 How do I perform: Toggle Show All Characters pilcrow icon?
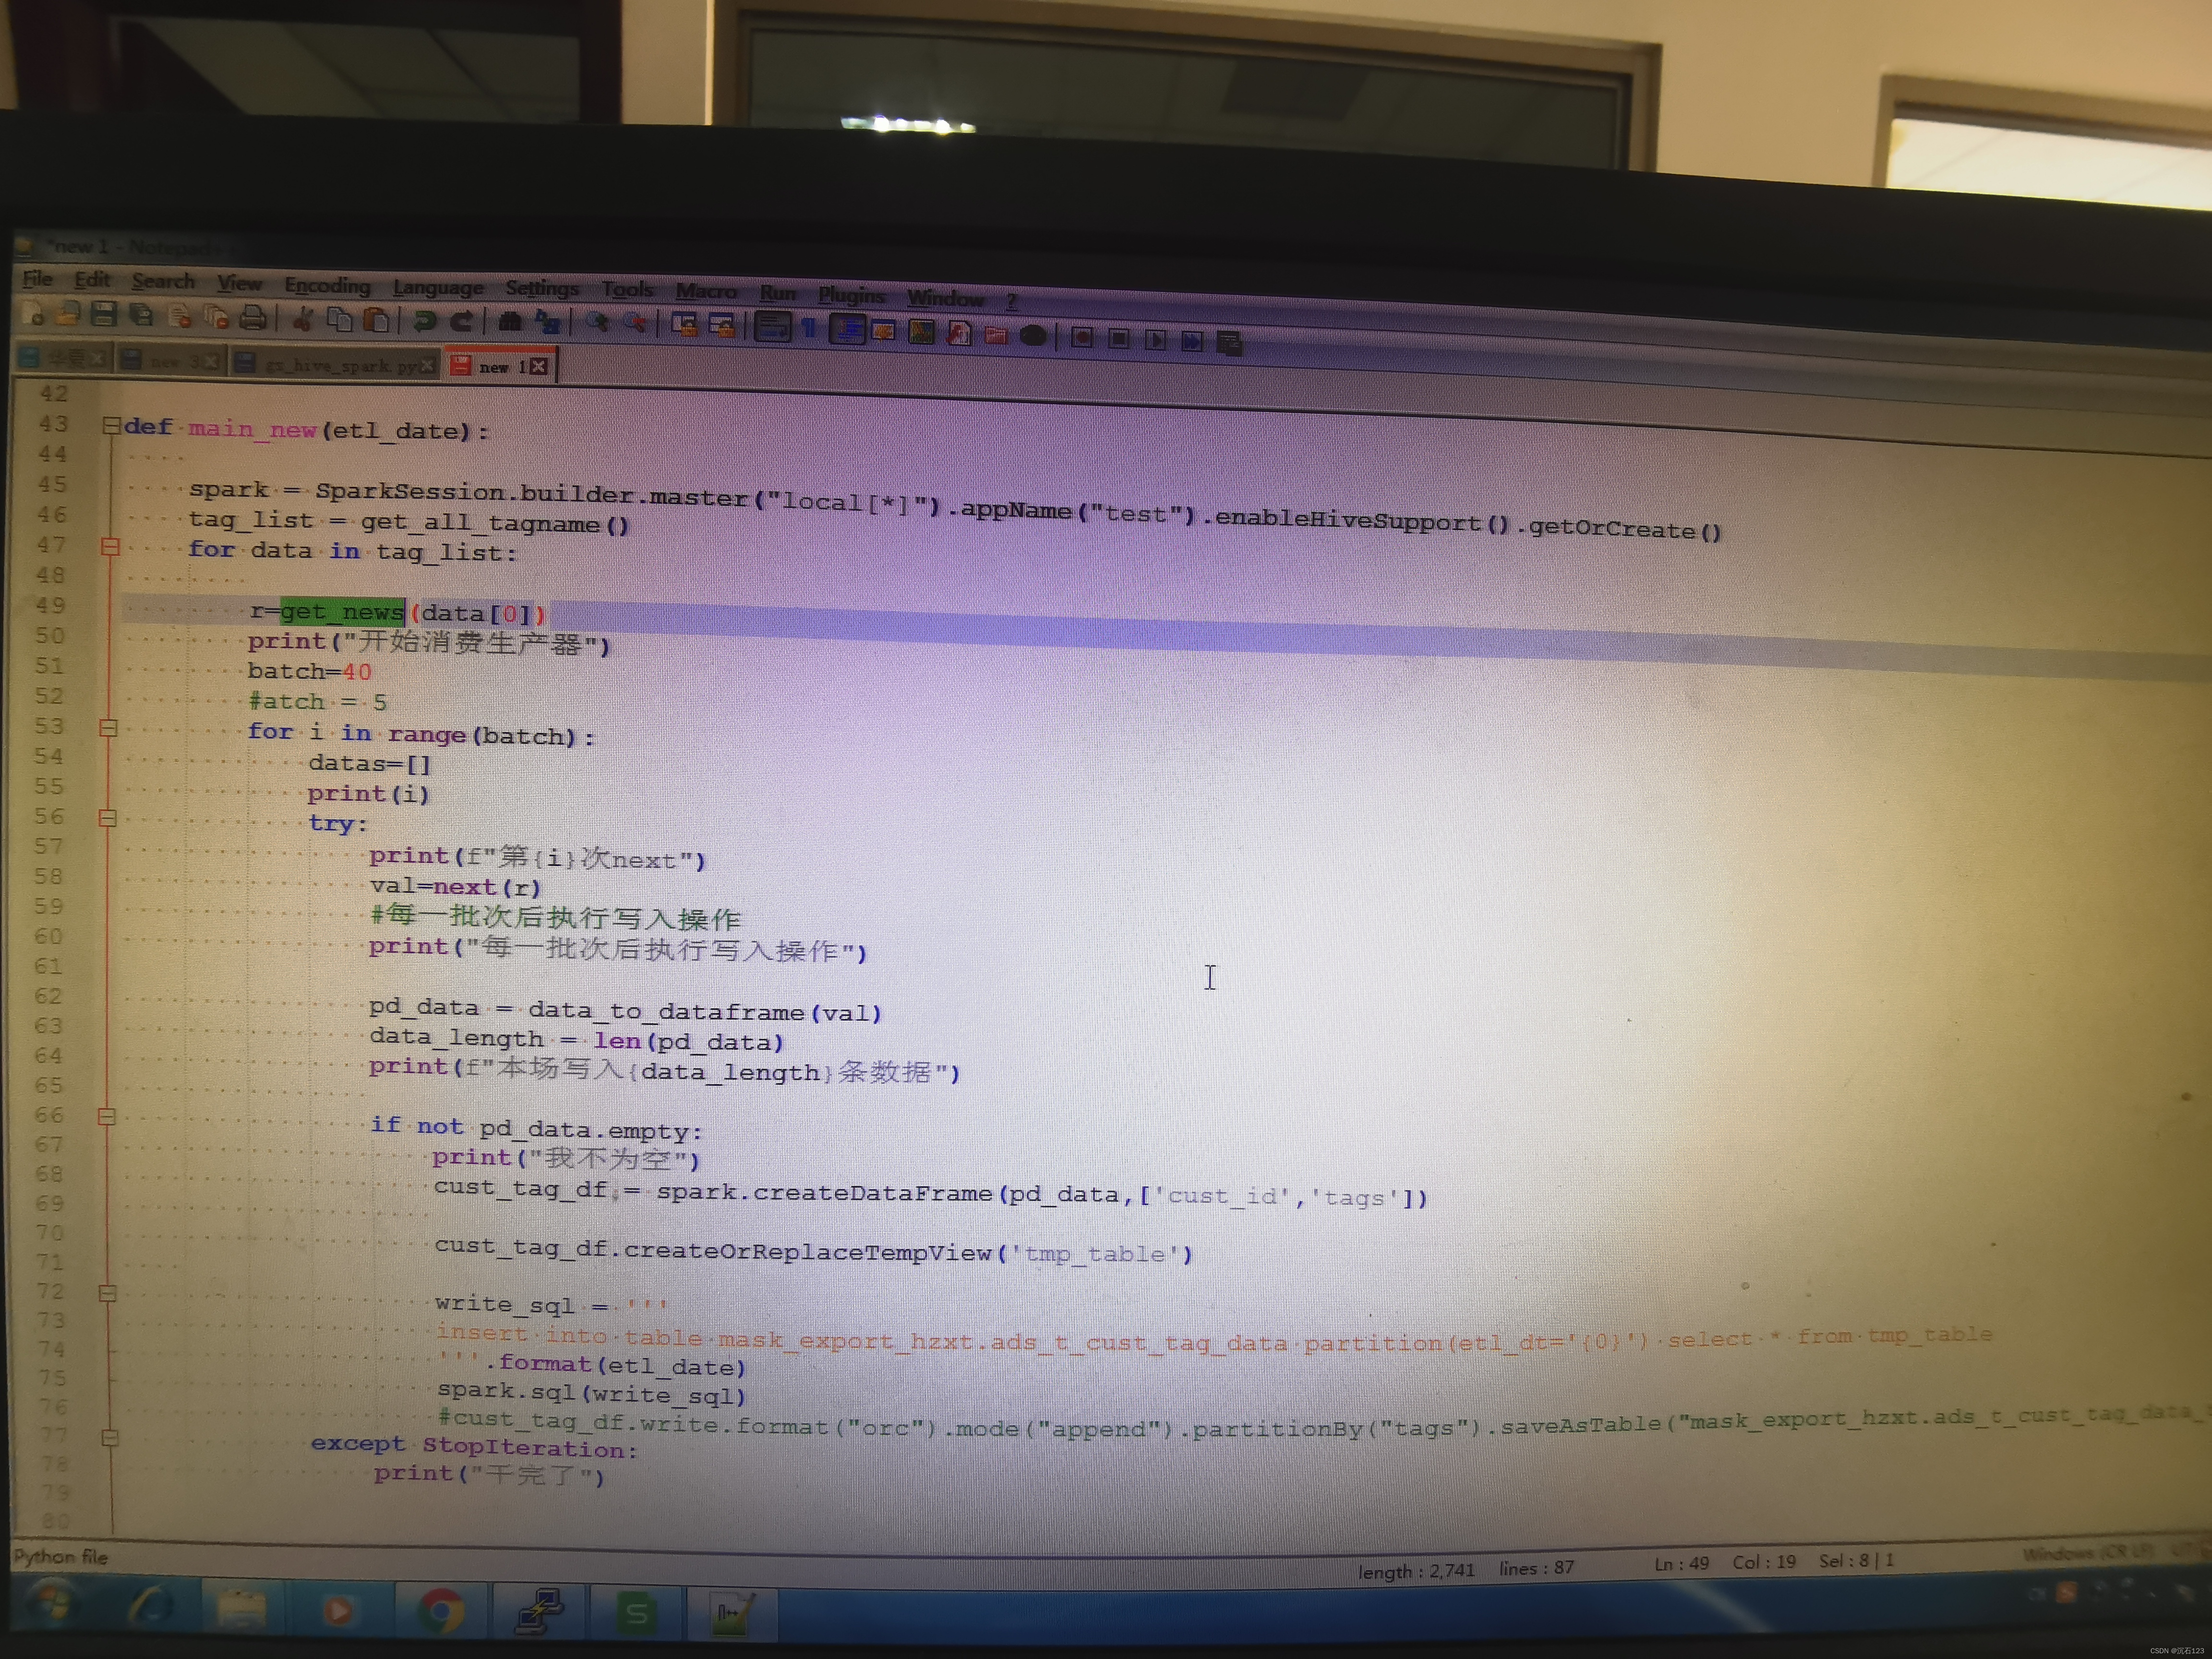809,328
